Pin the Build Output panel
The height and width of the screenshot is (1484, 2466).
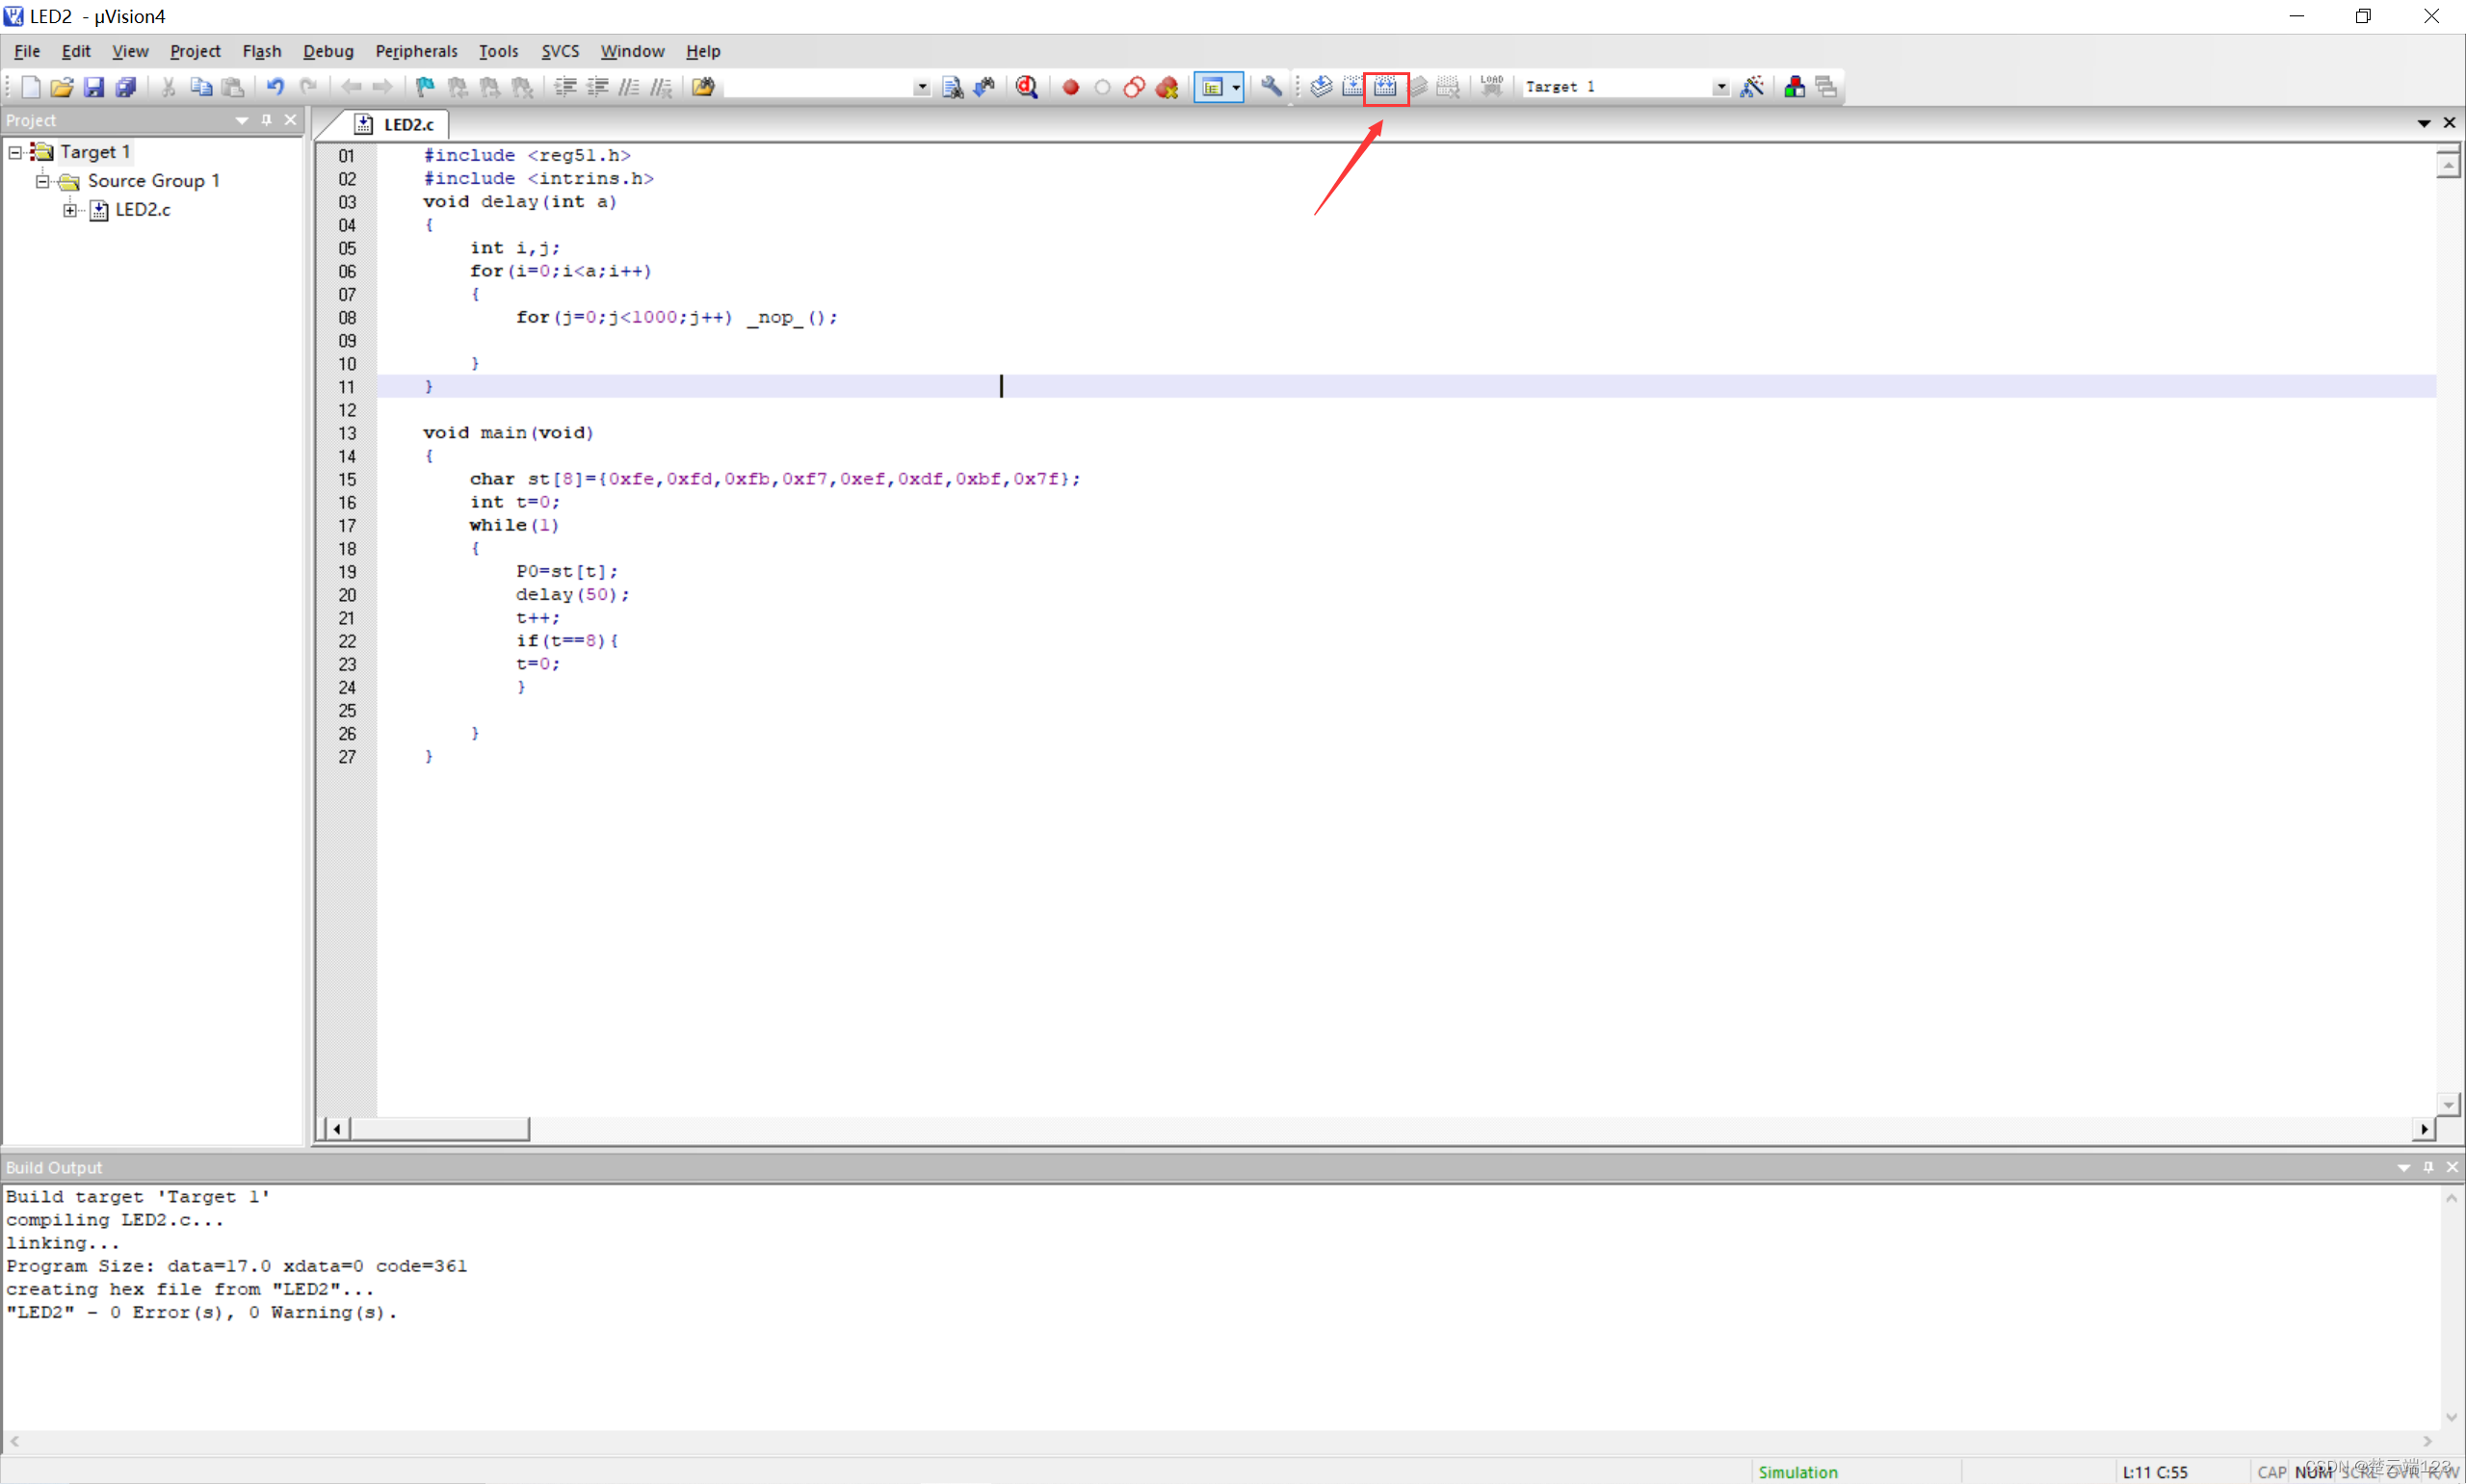coord(2428,1167)
